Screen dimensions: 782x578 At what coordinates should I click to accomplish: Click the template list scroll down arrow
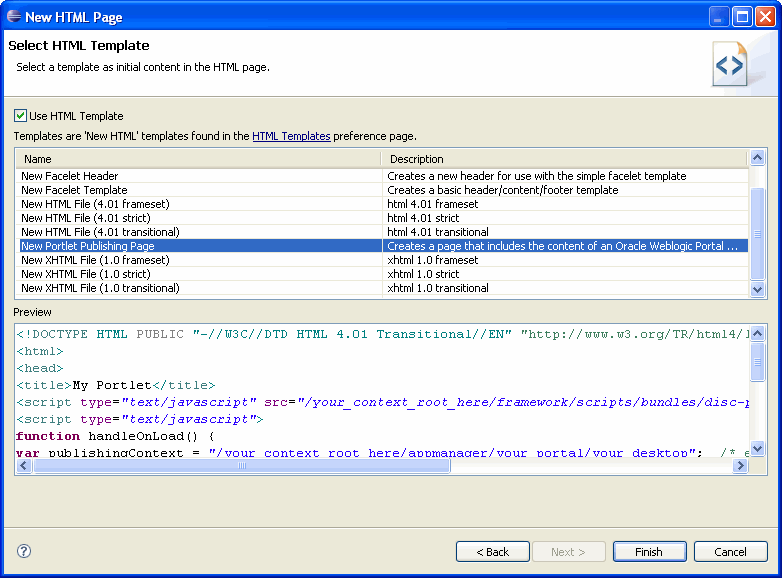(758, 289)
